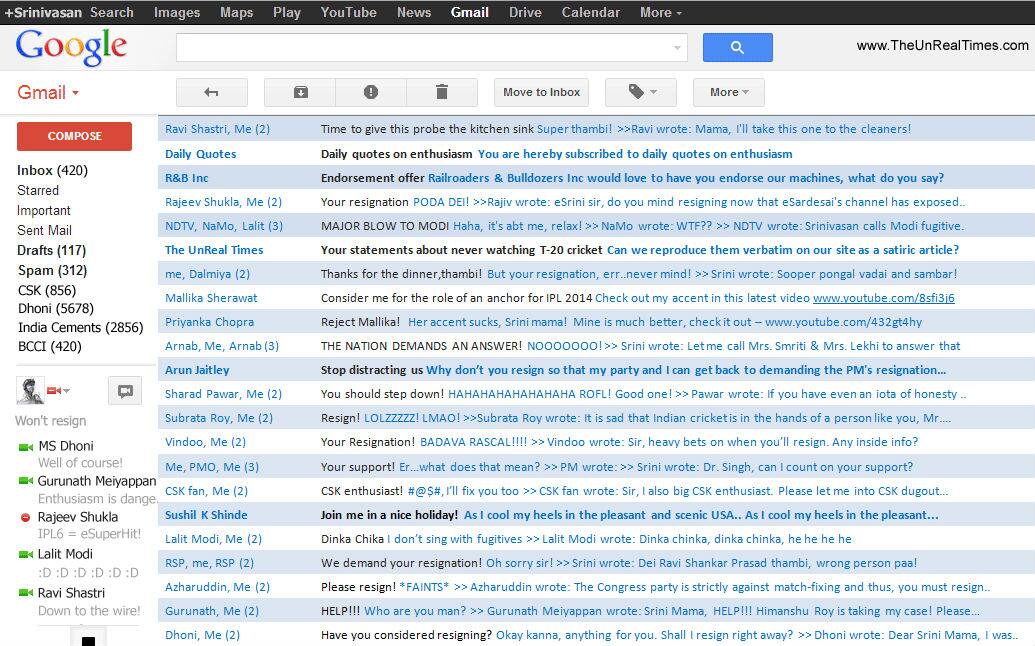Open Lalit Modi's 'Dinka Chika' email

click(596, 539)
